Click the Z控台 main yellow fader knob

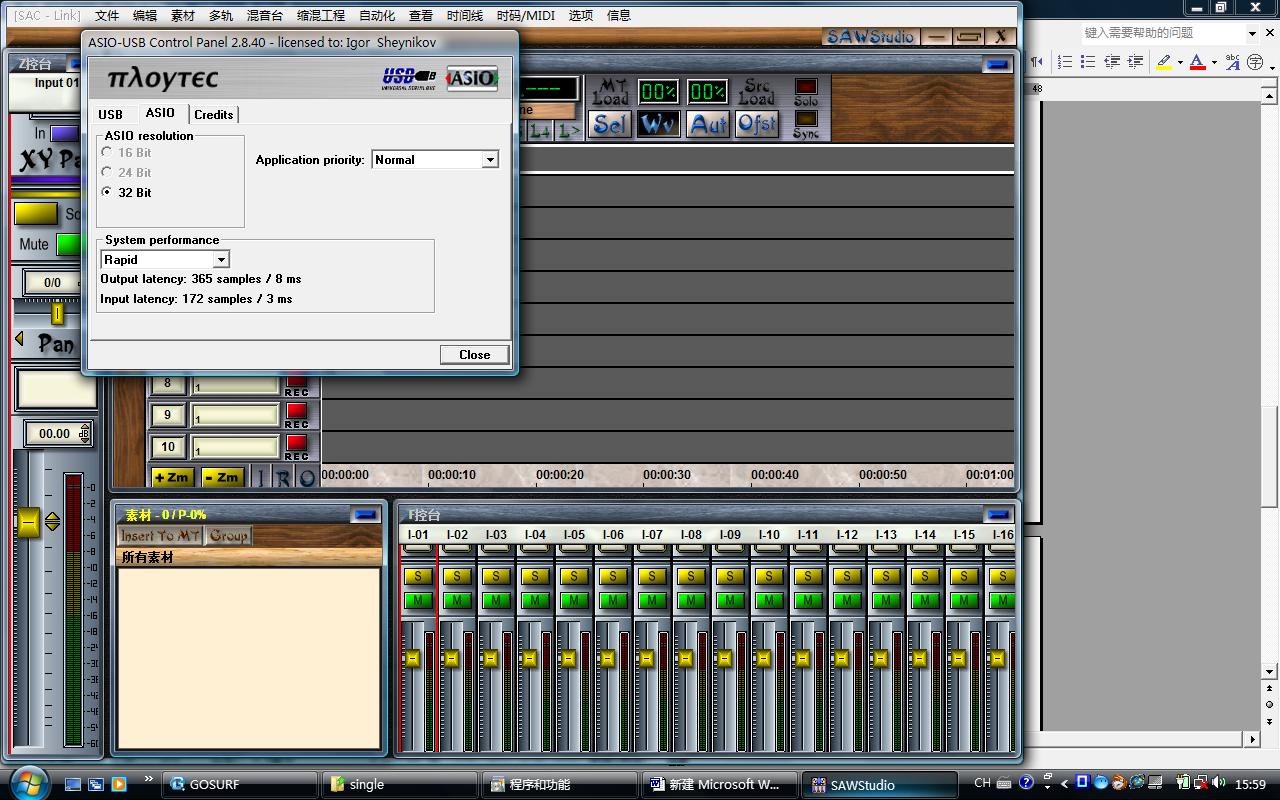[28, 522]
